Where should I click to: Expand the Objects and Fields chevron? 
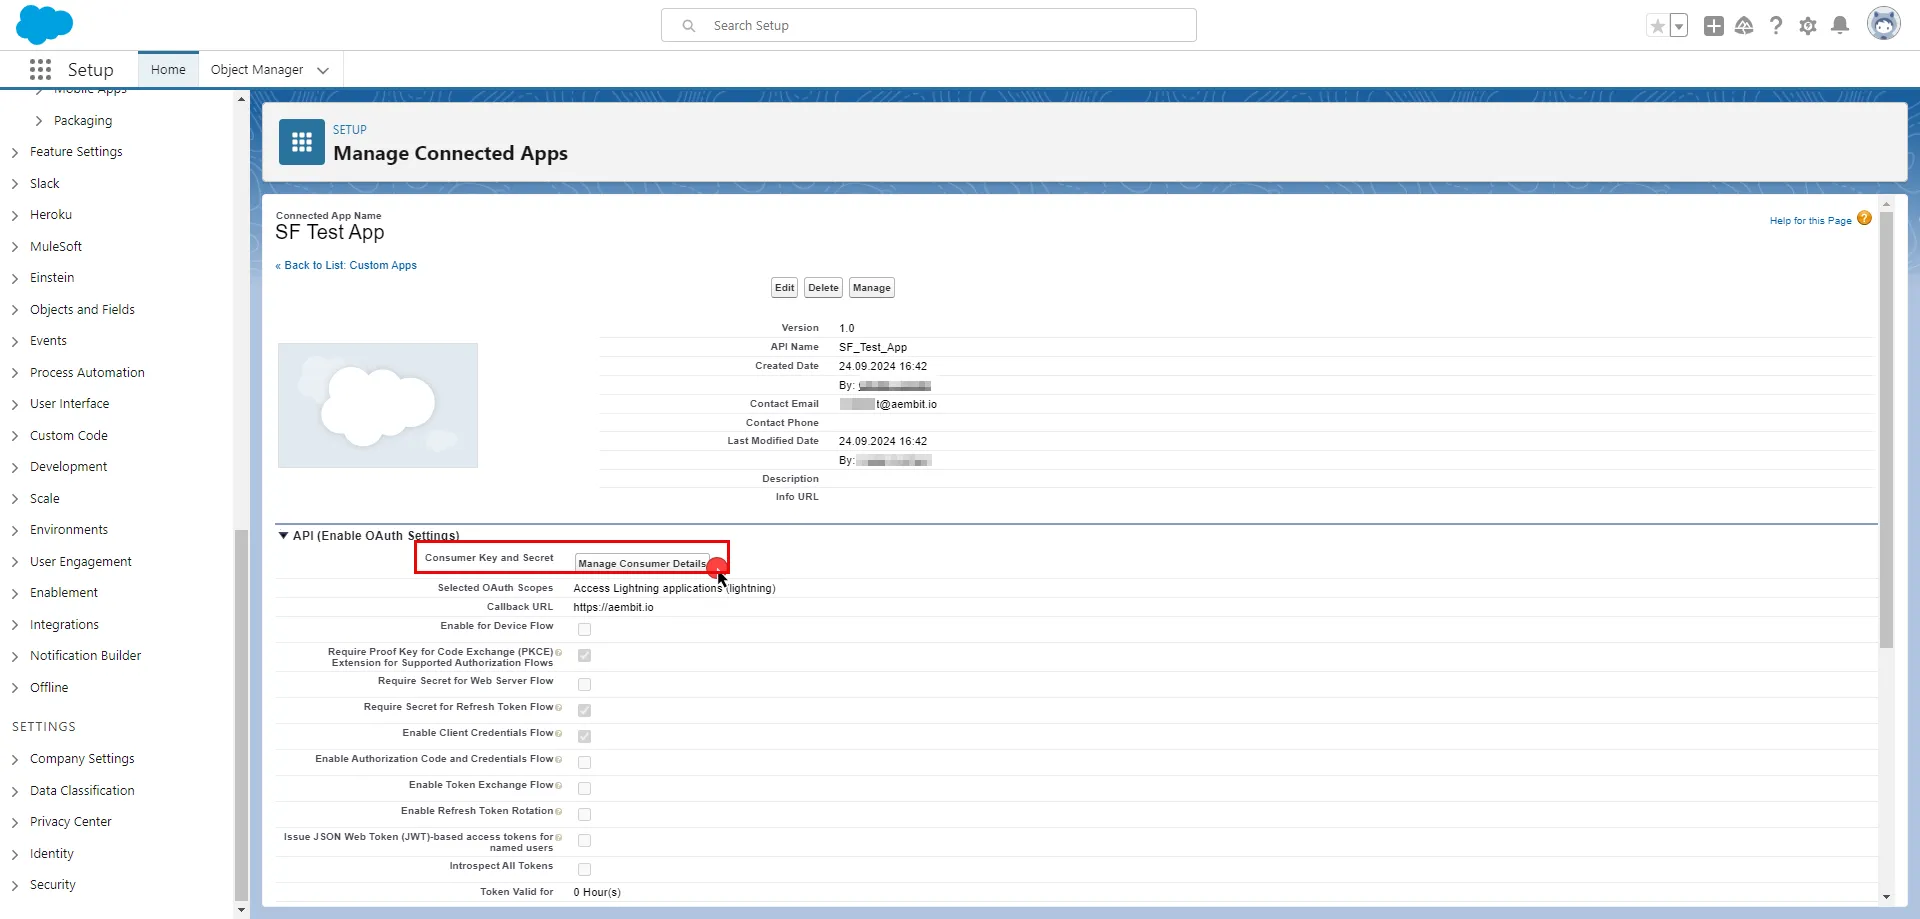coord(15,310)
